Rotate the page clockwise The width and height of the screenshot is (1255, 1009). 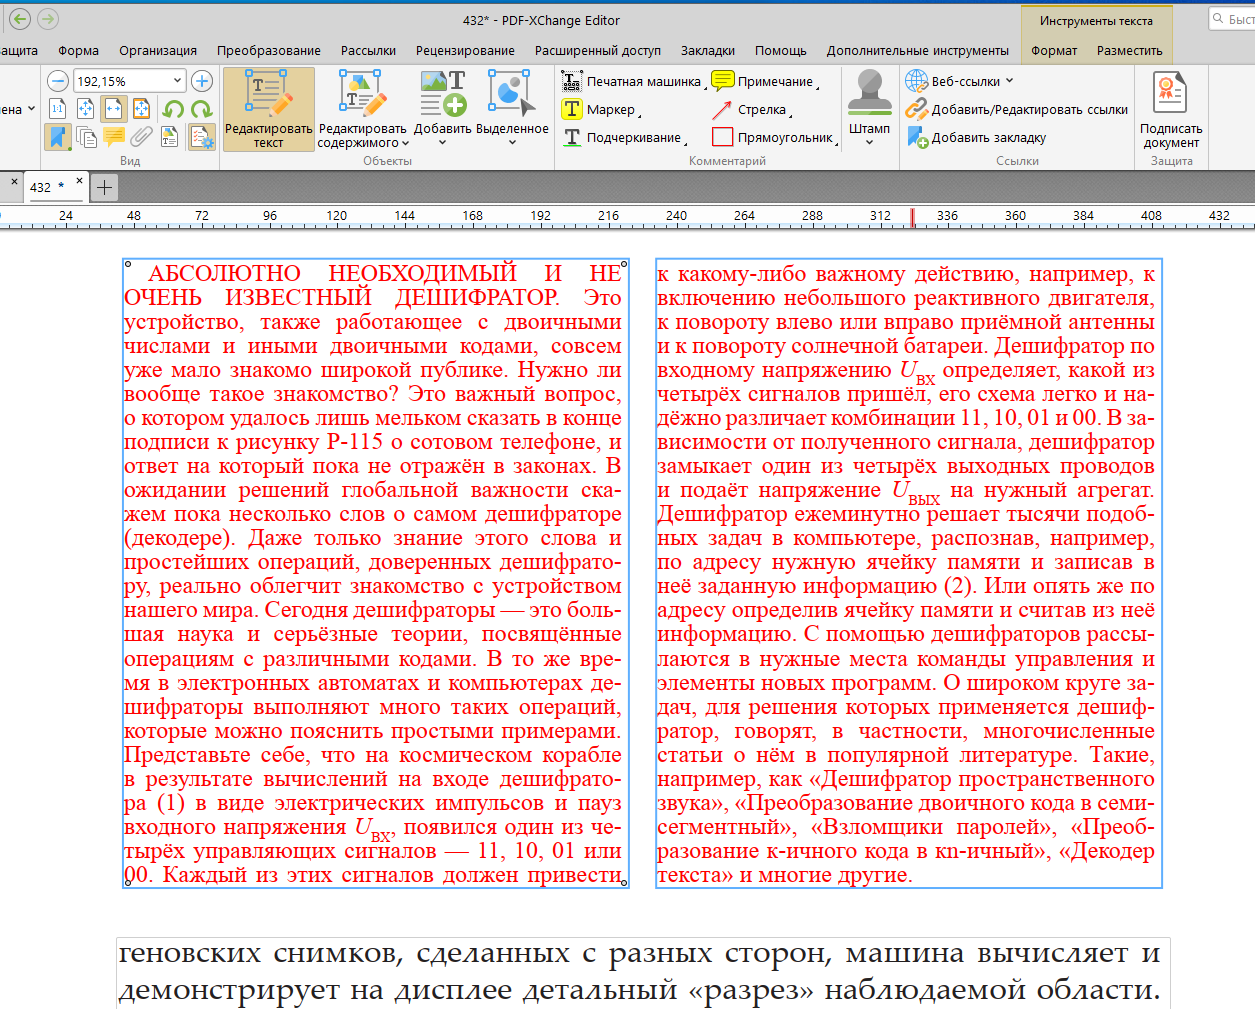[x=201, y=109]
